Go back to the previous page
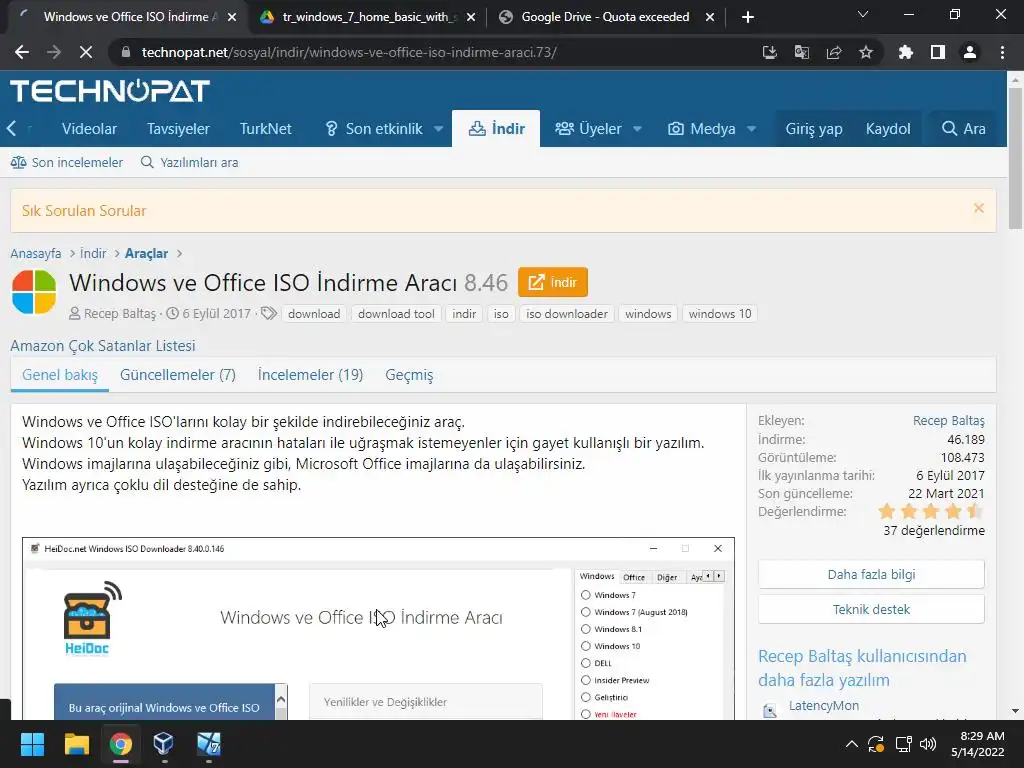Image resolution: width=1024 pixels, height=768 pixels. (x=22, y=52)
